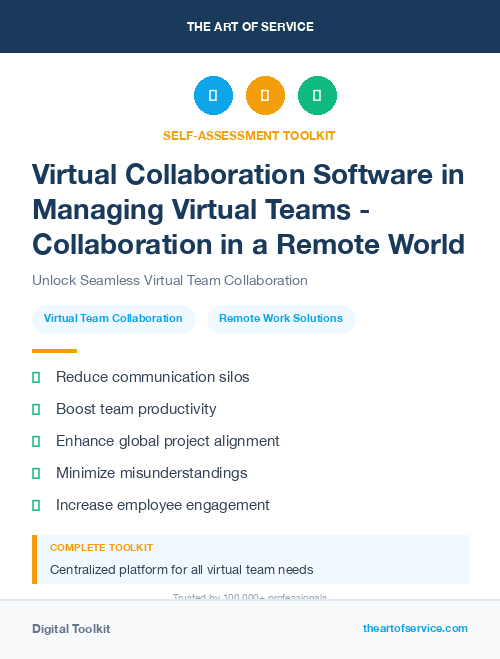Click the Increase employee engagement text
The image size is (500, 659).
click(x=163, y=505)
